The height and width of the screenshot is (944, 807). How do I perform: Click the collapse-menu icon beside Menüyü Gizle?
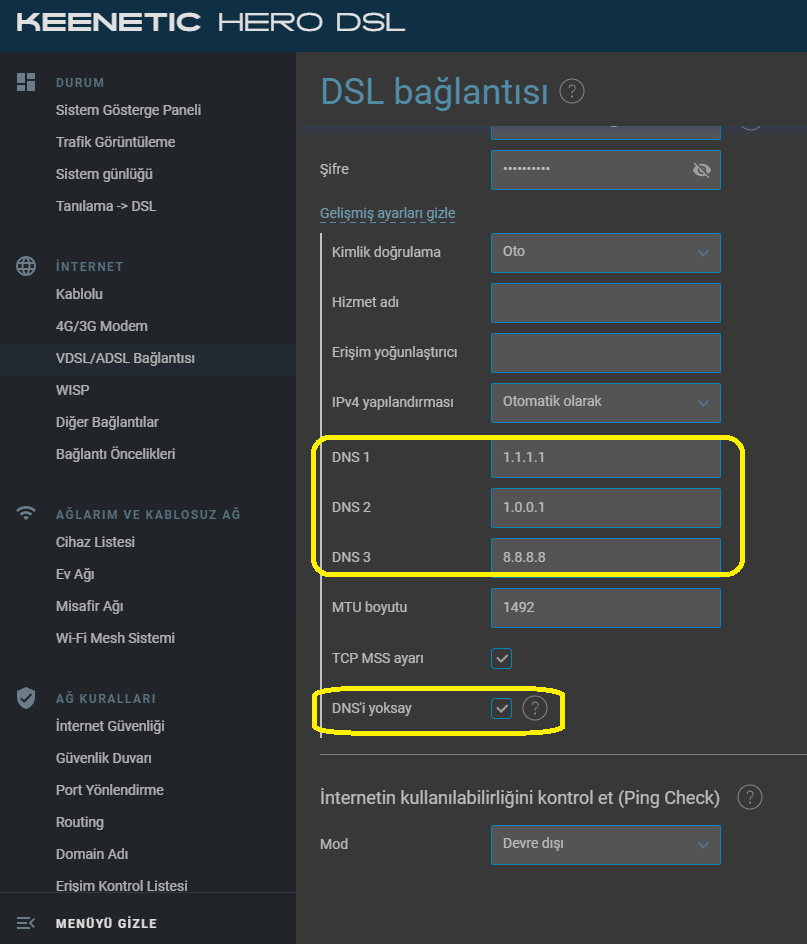26,923
